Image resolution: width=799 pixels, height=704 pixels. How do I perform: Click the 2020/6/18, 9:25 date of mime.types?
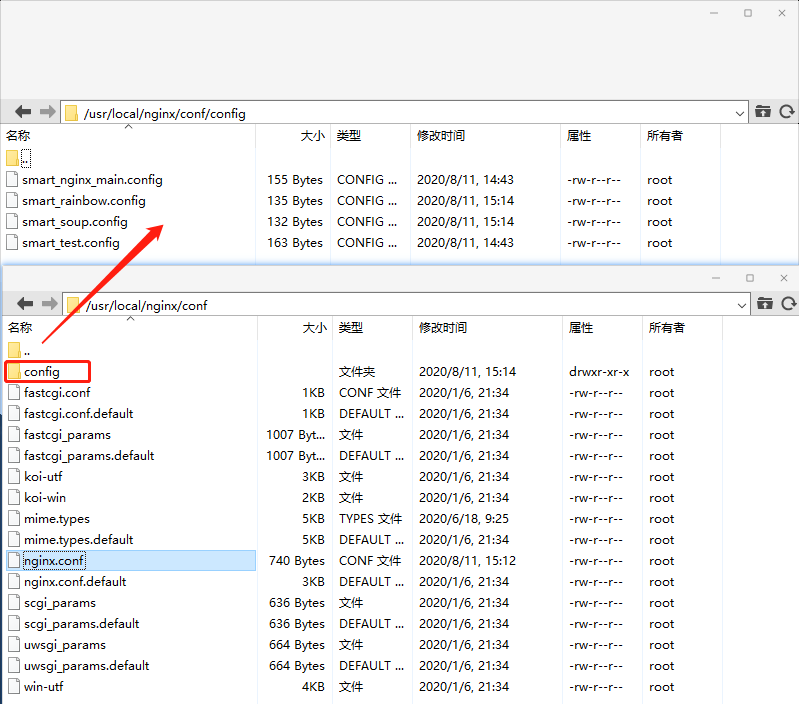(x=464, y=519)
